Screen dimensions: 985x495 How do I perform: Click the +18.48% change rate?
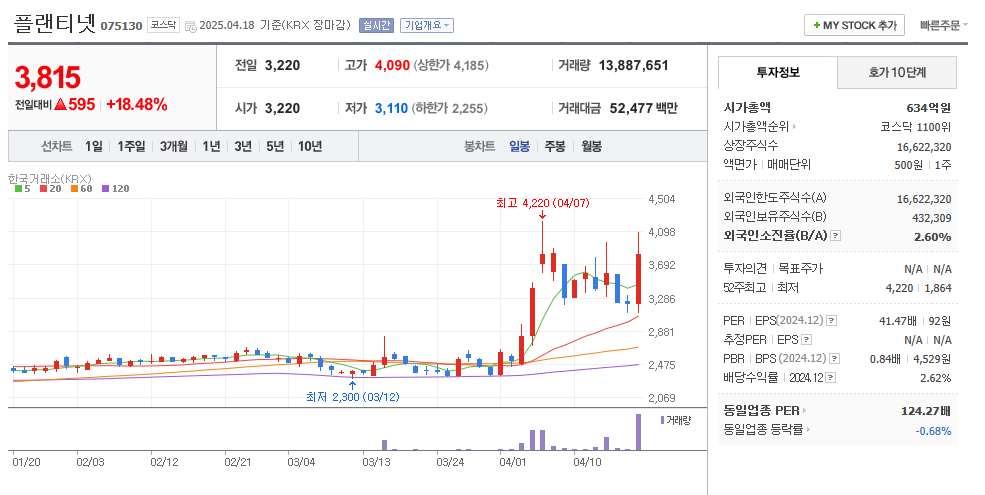[137, 104]
